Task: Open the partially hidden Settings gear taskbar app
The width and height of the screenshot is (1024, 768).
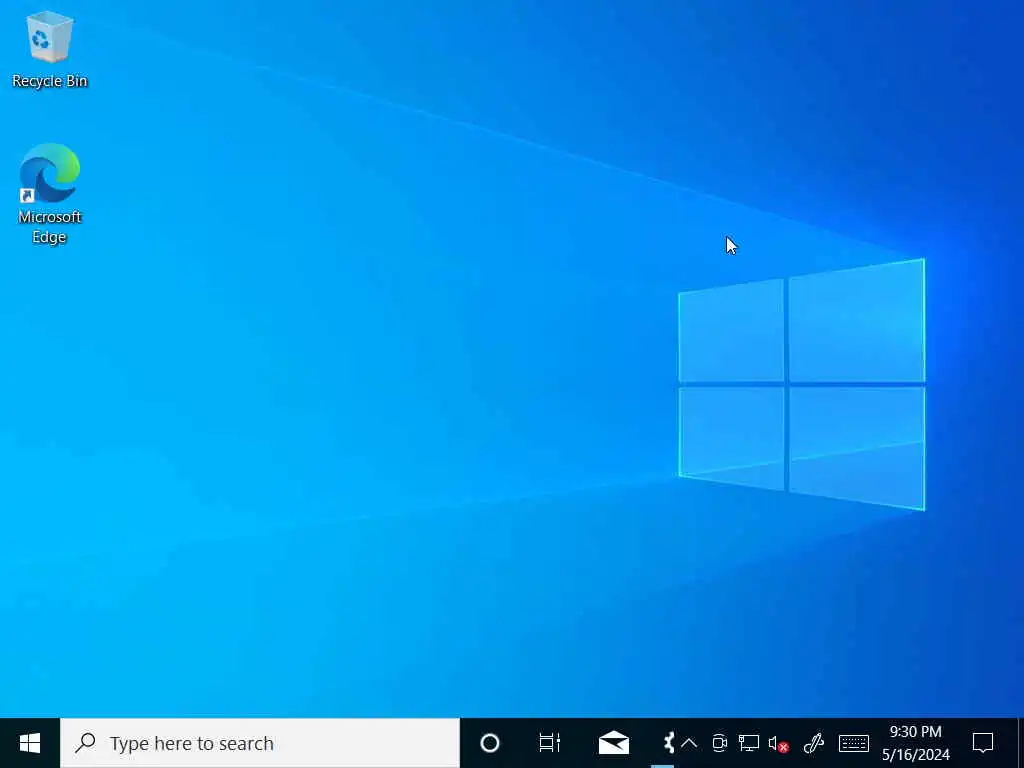Action: point(667,743)
